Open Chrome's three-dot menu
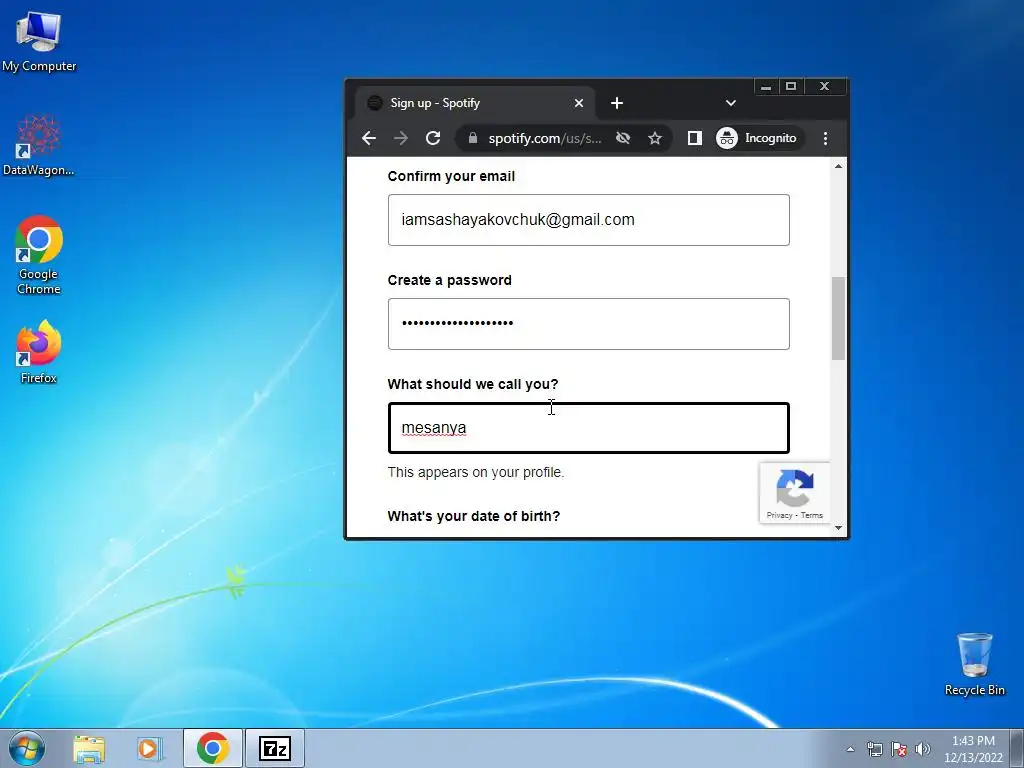Screen dimensions: 1024x768 pyautogui.click(x=825, y=138)
